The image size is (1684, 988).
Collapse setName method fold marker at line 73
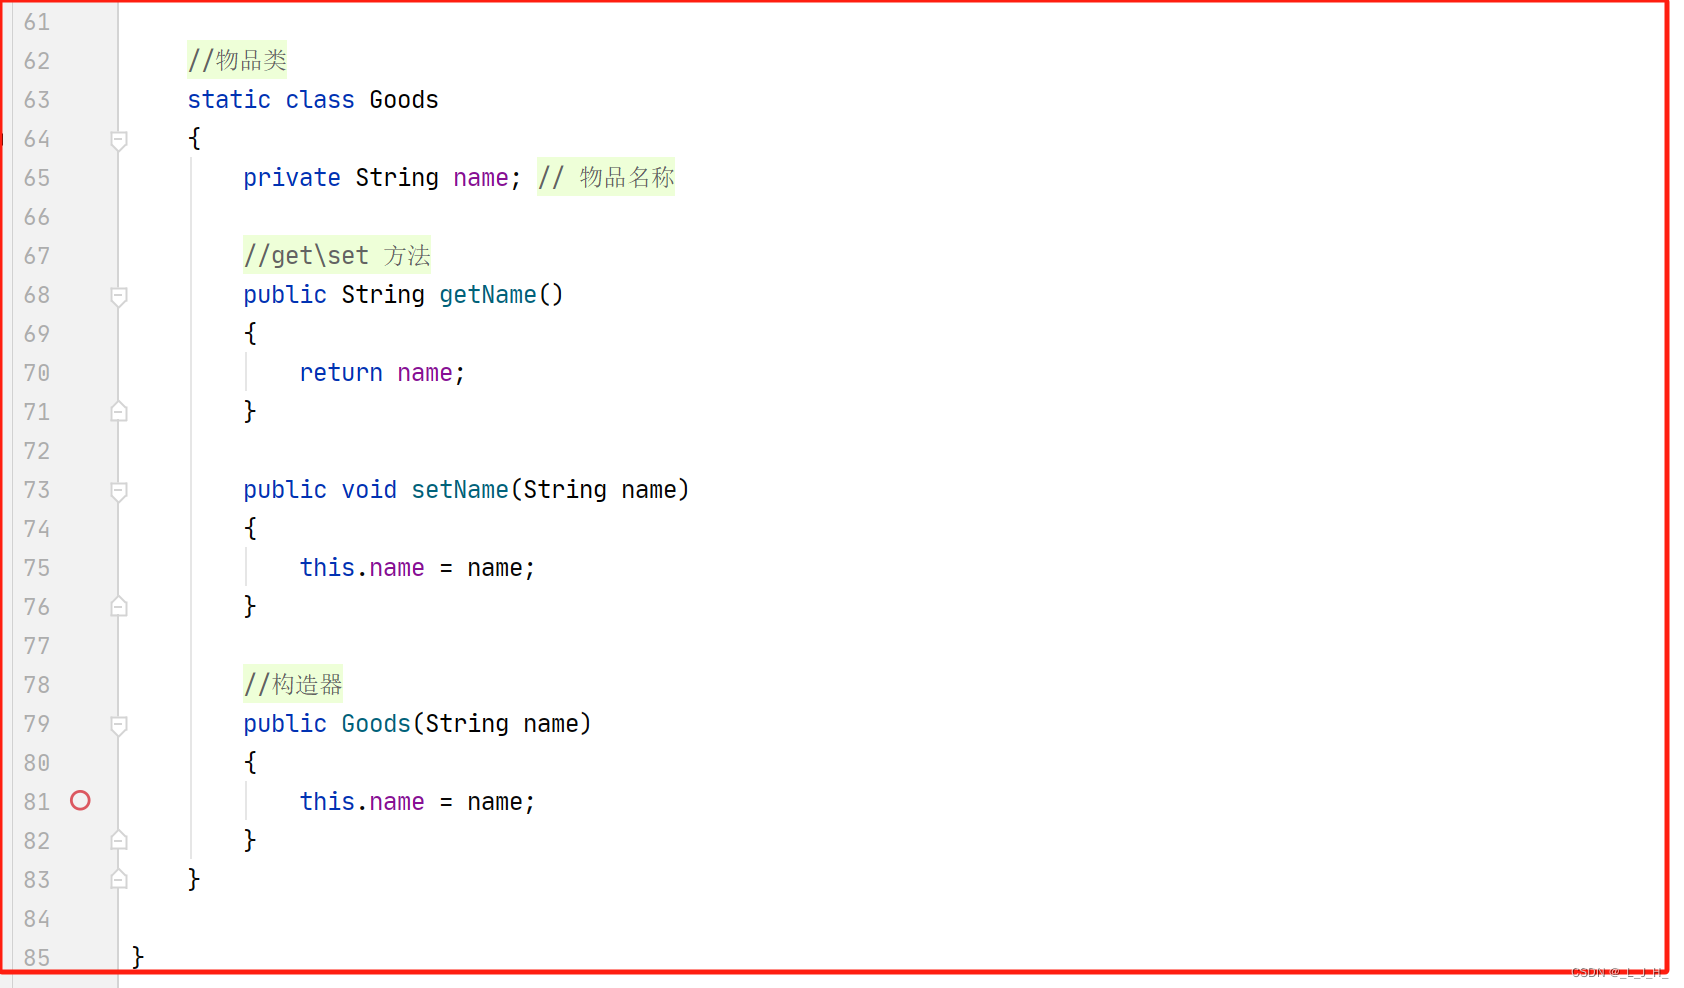[119, 491]
